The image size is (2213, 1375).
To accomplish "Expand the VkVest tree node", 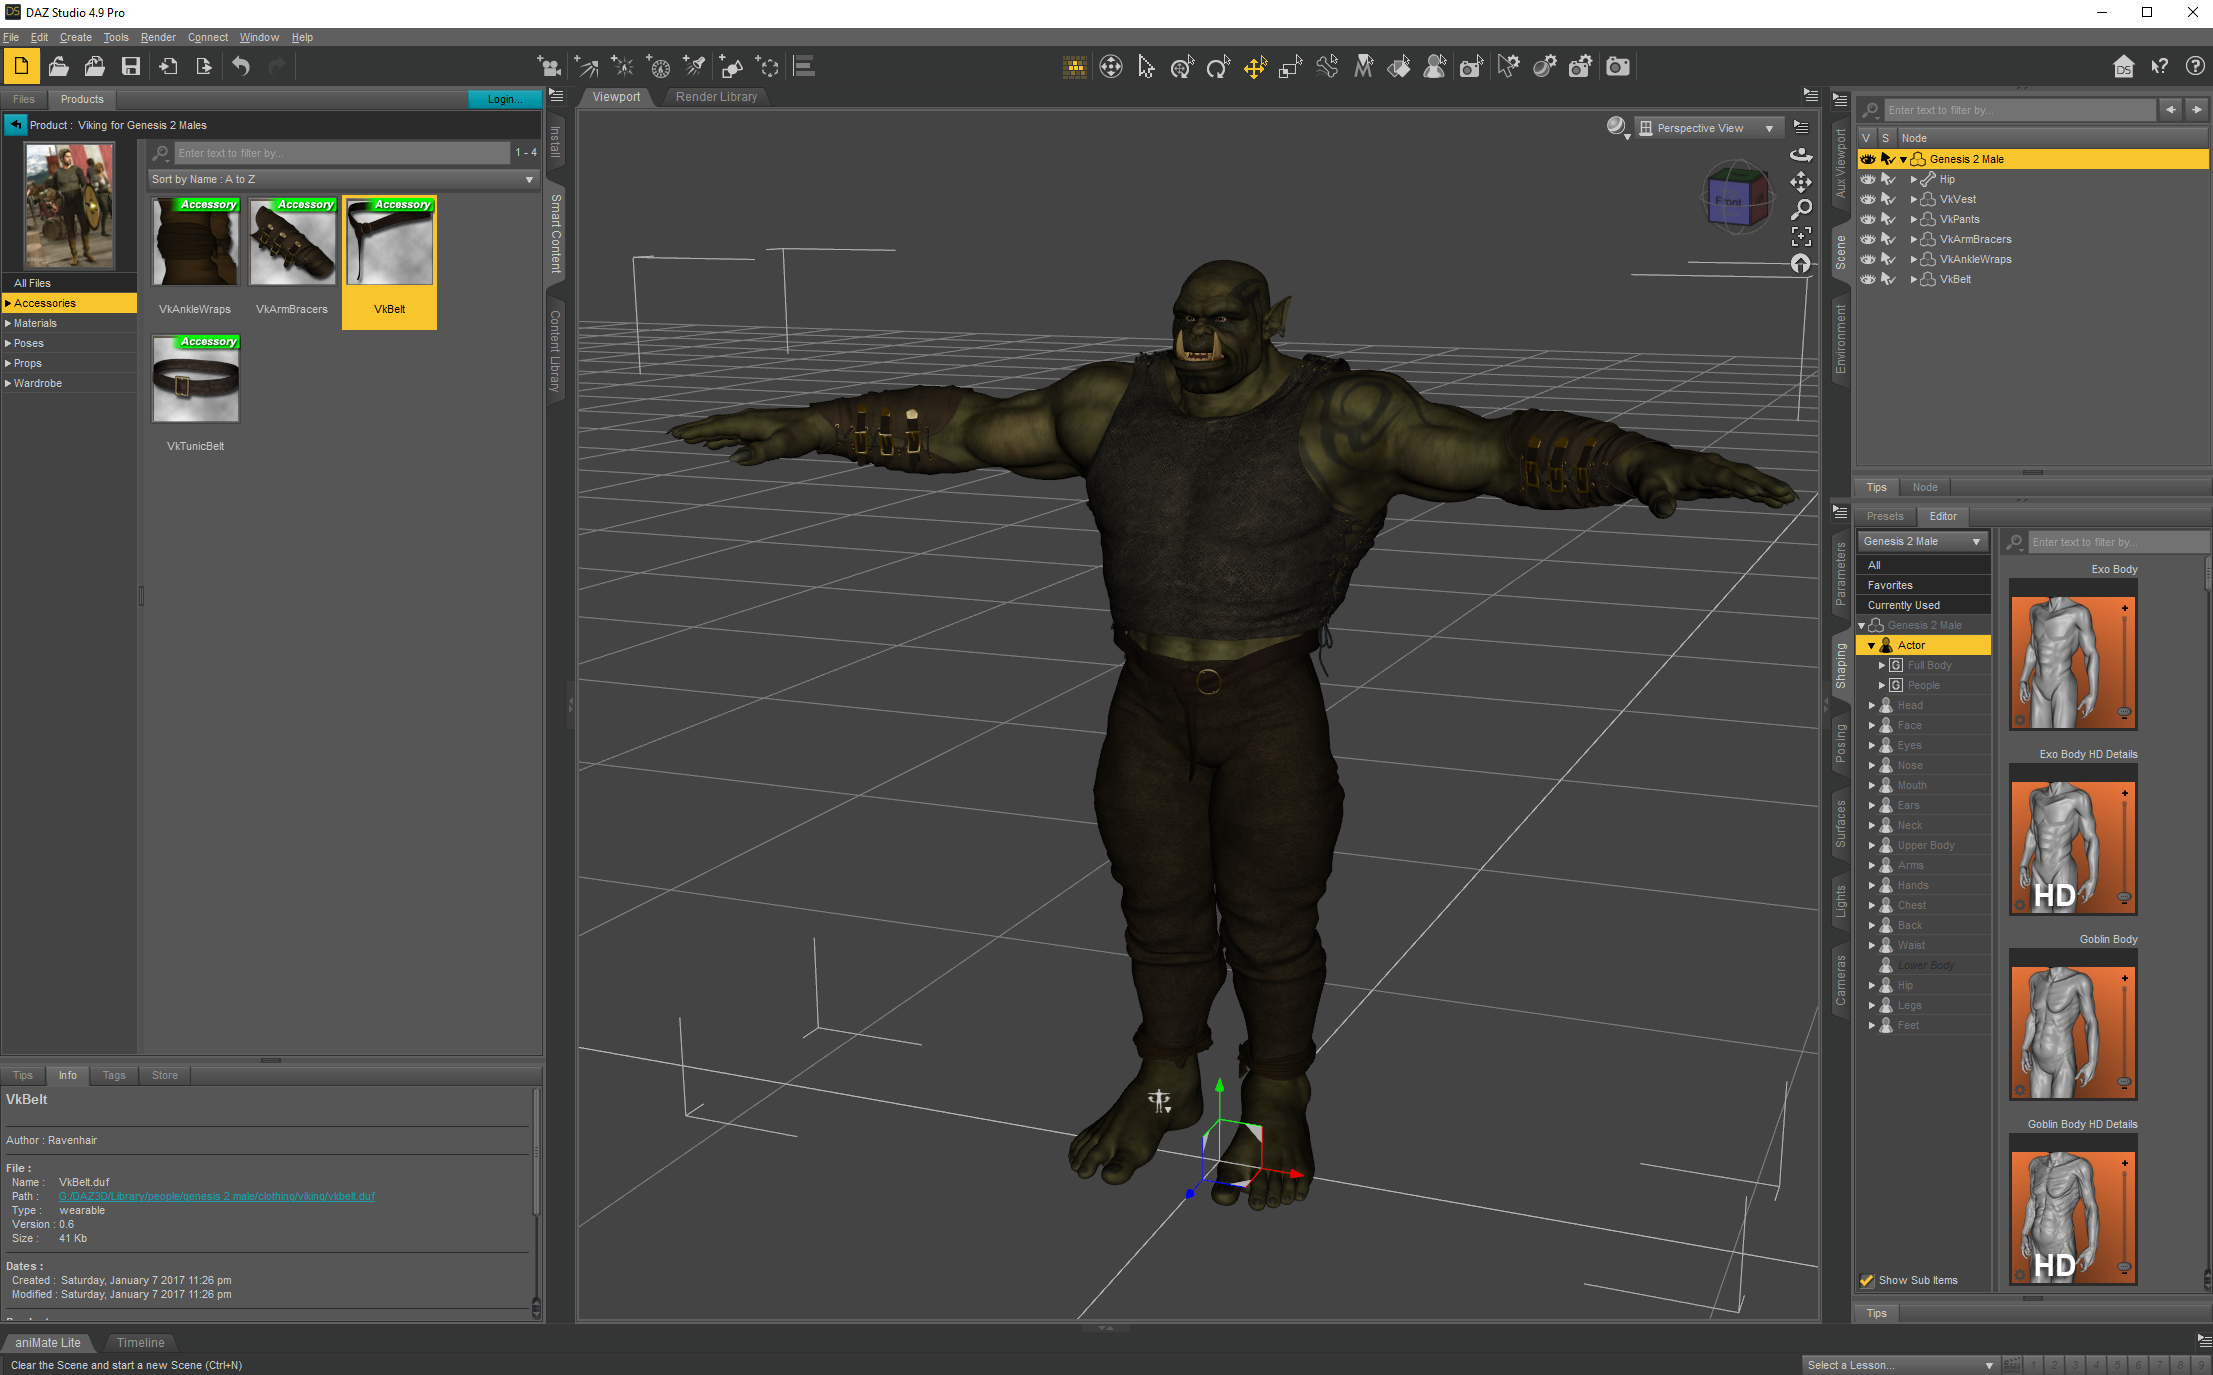I will point(1914,199).
